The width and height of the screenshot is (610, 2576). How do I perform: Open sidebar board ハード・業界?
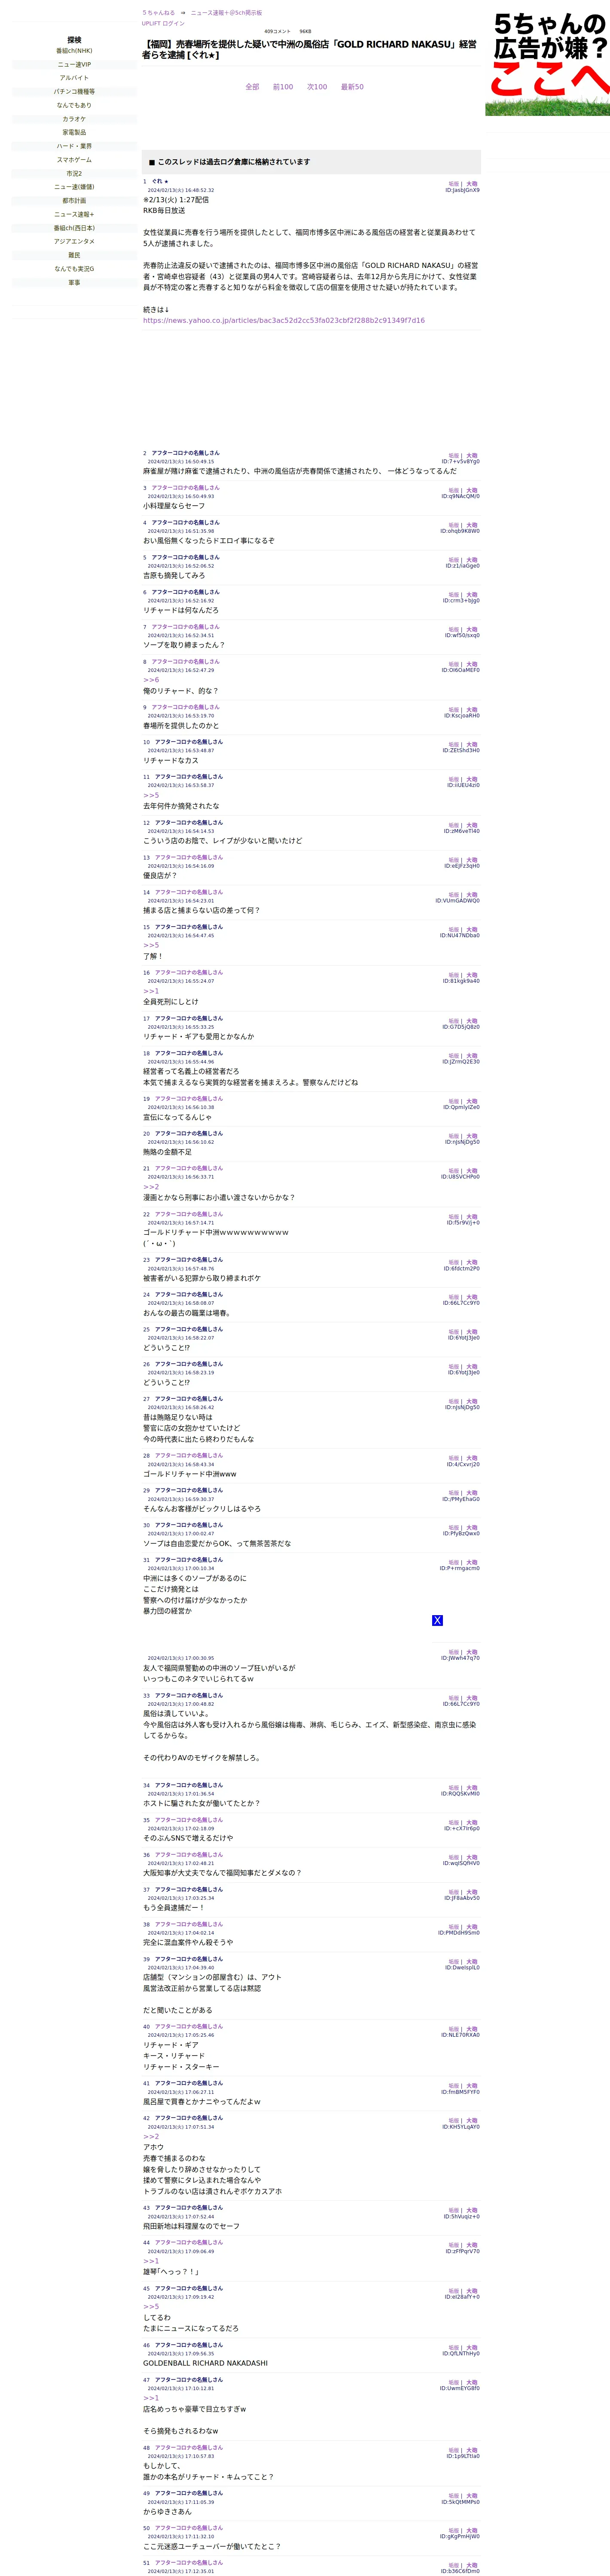74,146
